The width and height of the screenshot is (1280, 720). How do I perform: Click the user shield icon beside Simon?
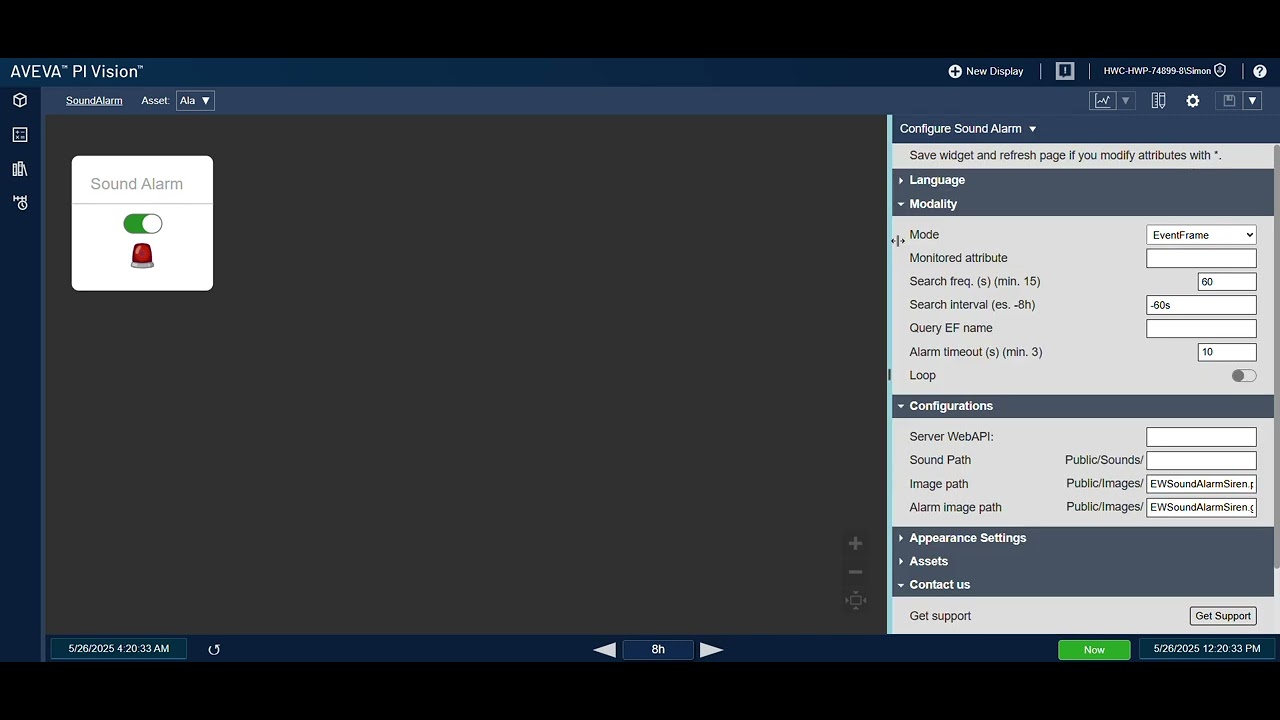click(1220, 71)
